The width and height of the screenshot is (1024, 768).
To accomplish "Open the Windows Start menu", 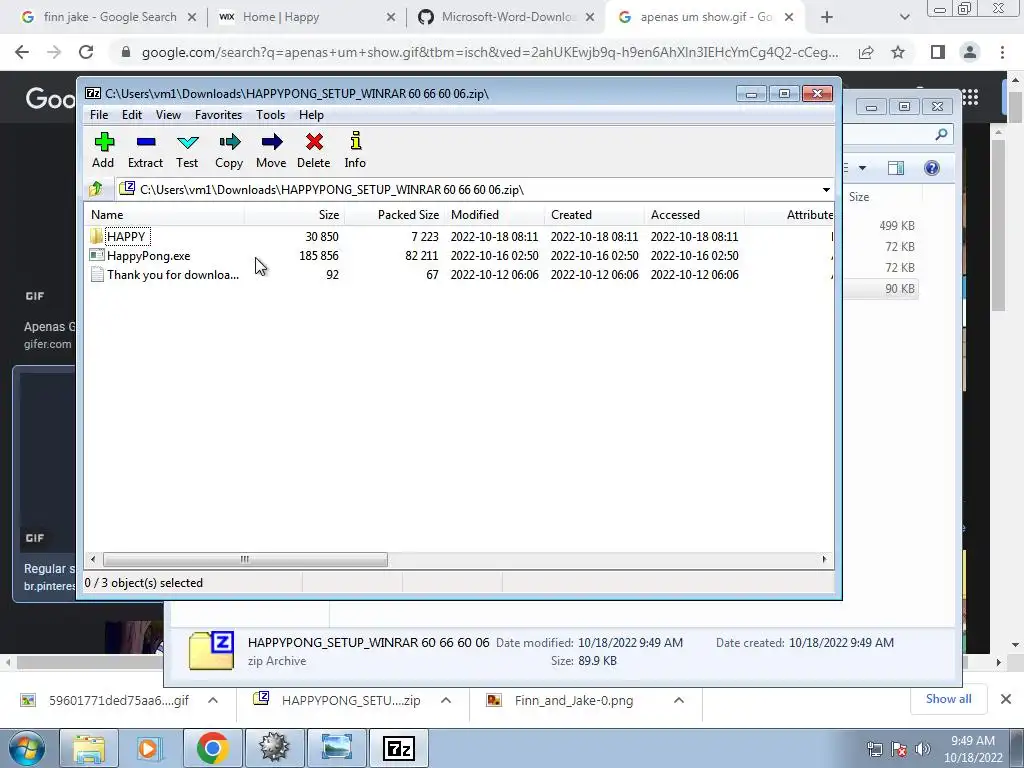I will 27,748.
